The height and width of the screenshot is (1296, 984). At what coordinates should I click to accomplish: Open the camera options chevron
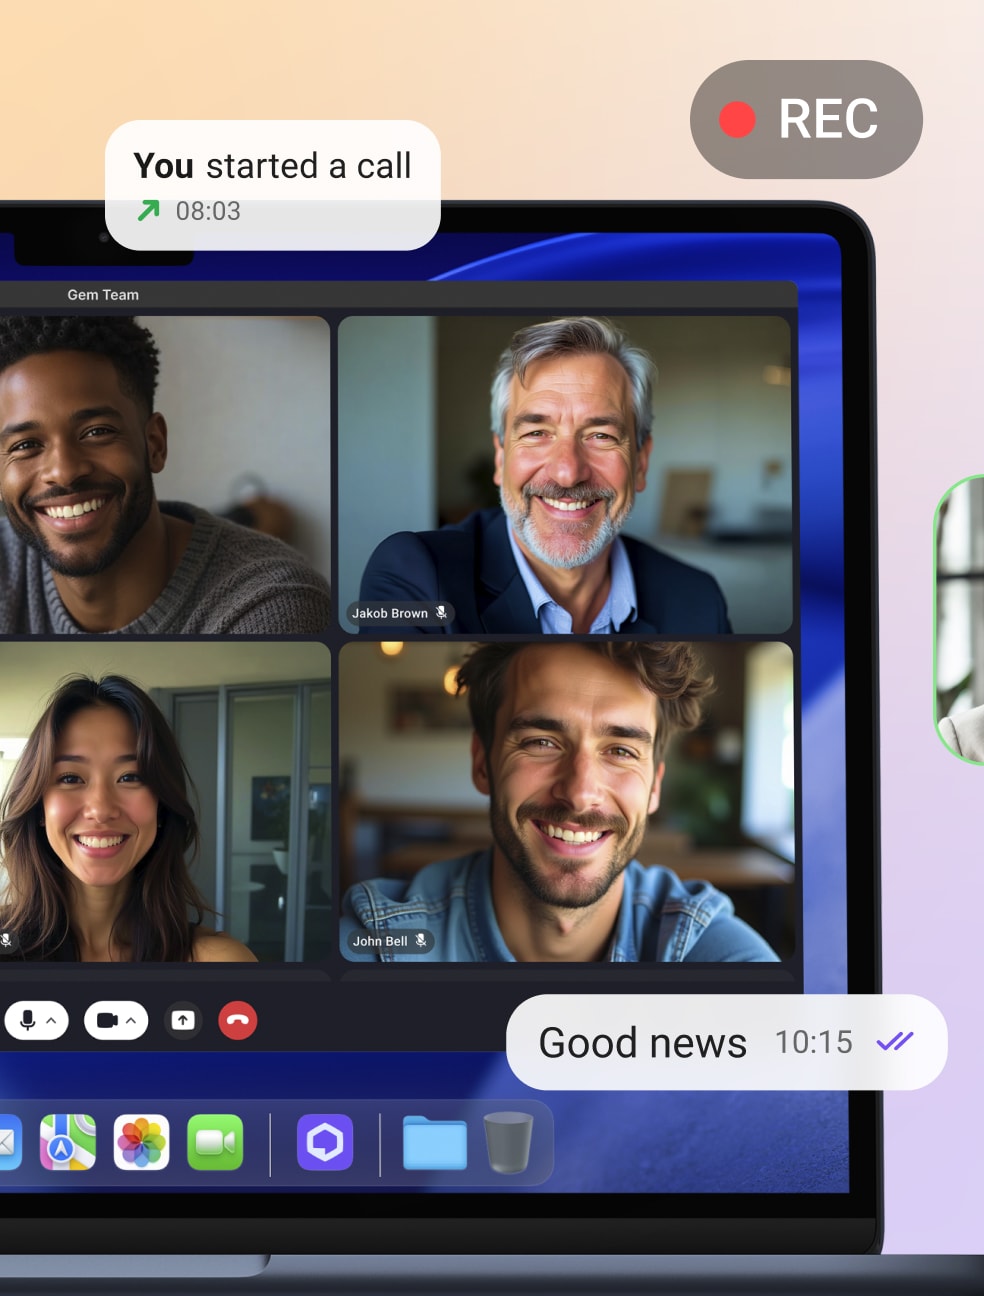(131, 1021)
